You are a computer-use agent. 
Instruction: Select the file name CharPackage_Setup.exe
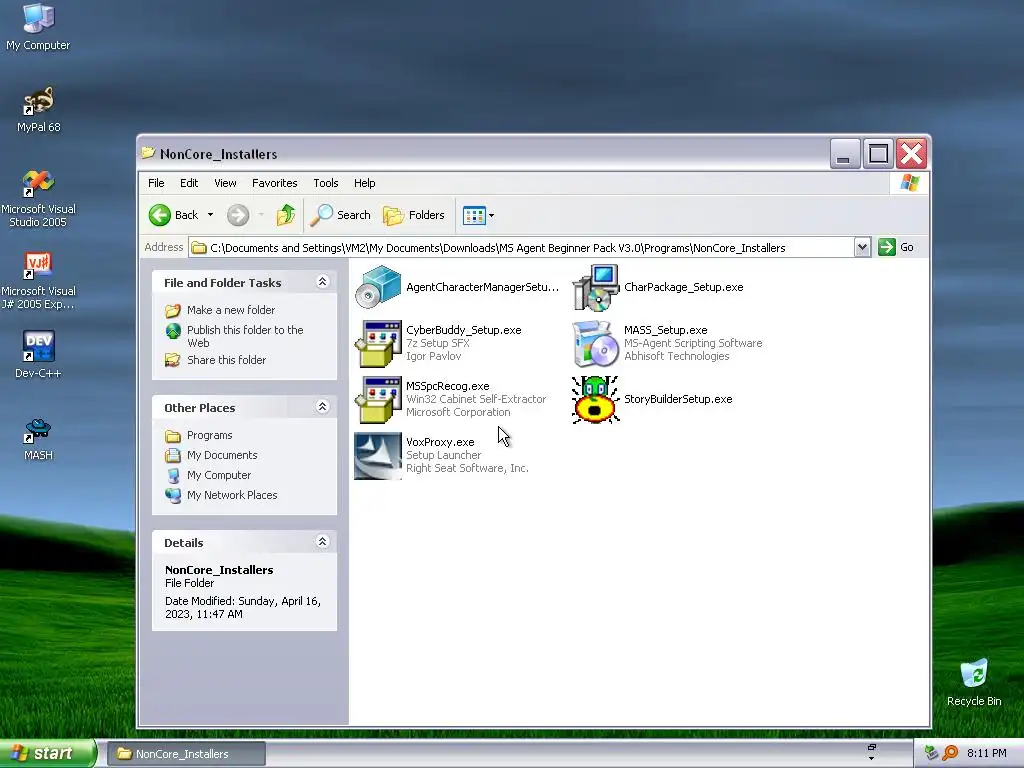click(x=683, y=287)
